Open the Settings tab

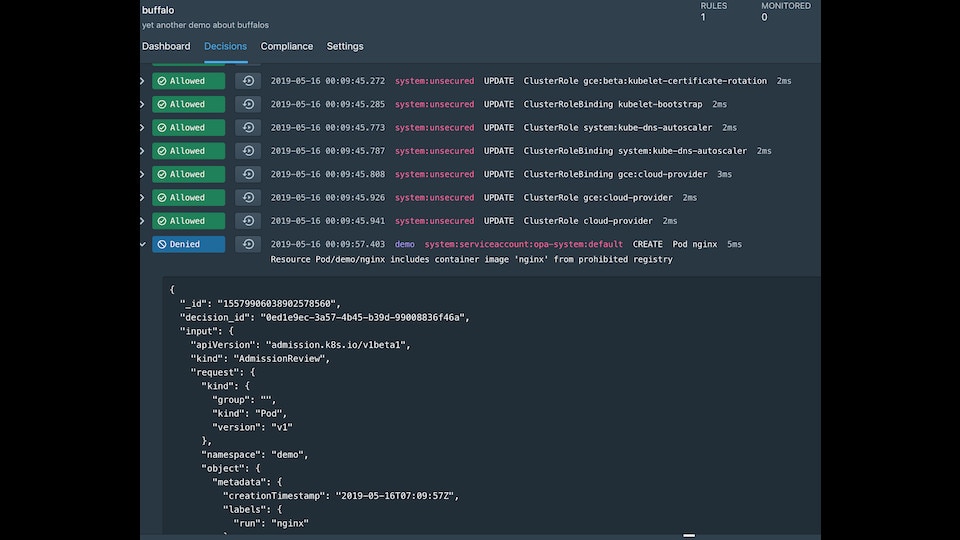pyautogui.click(x=345, y=47)
